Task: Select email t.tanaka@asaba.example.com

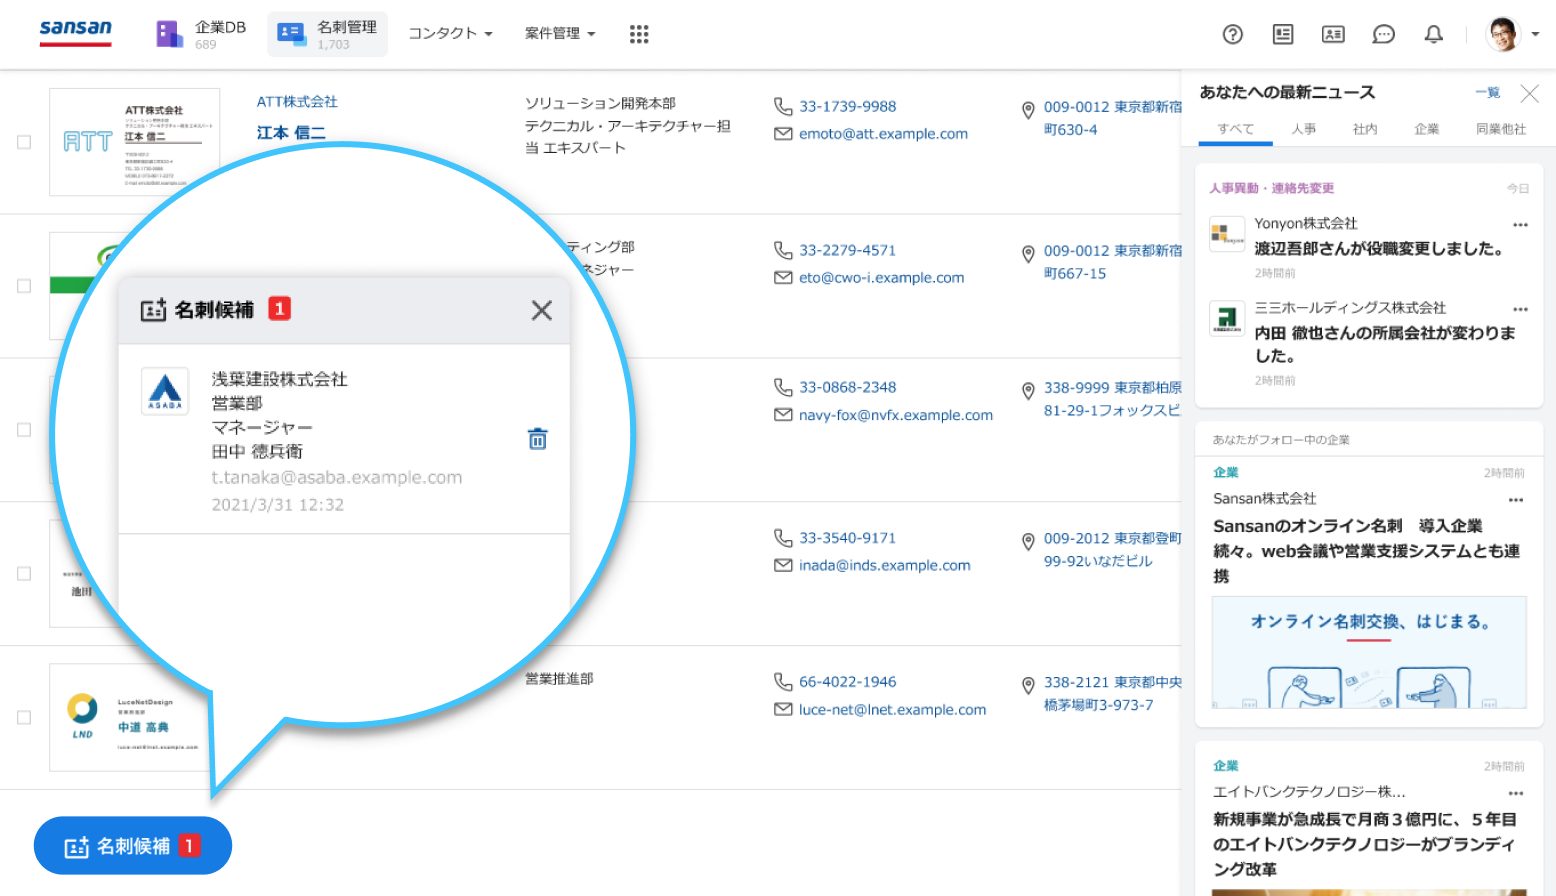Action: (337, 478)
